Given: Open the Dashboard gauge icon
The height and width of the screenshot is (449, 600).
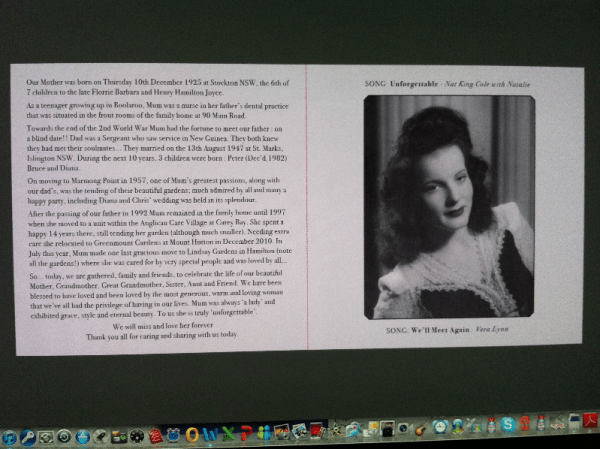Looking at the screenshot, I should coord(137,436).
